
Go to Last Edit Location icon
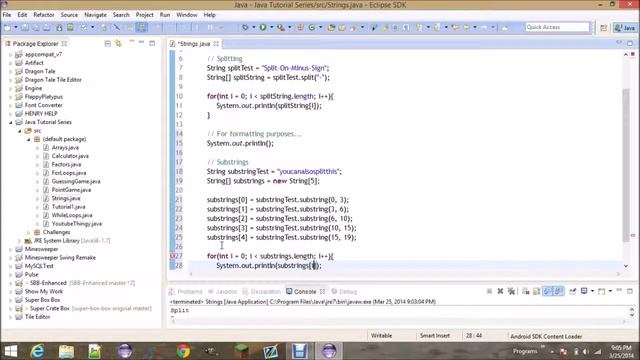455,27
